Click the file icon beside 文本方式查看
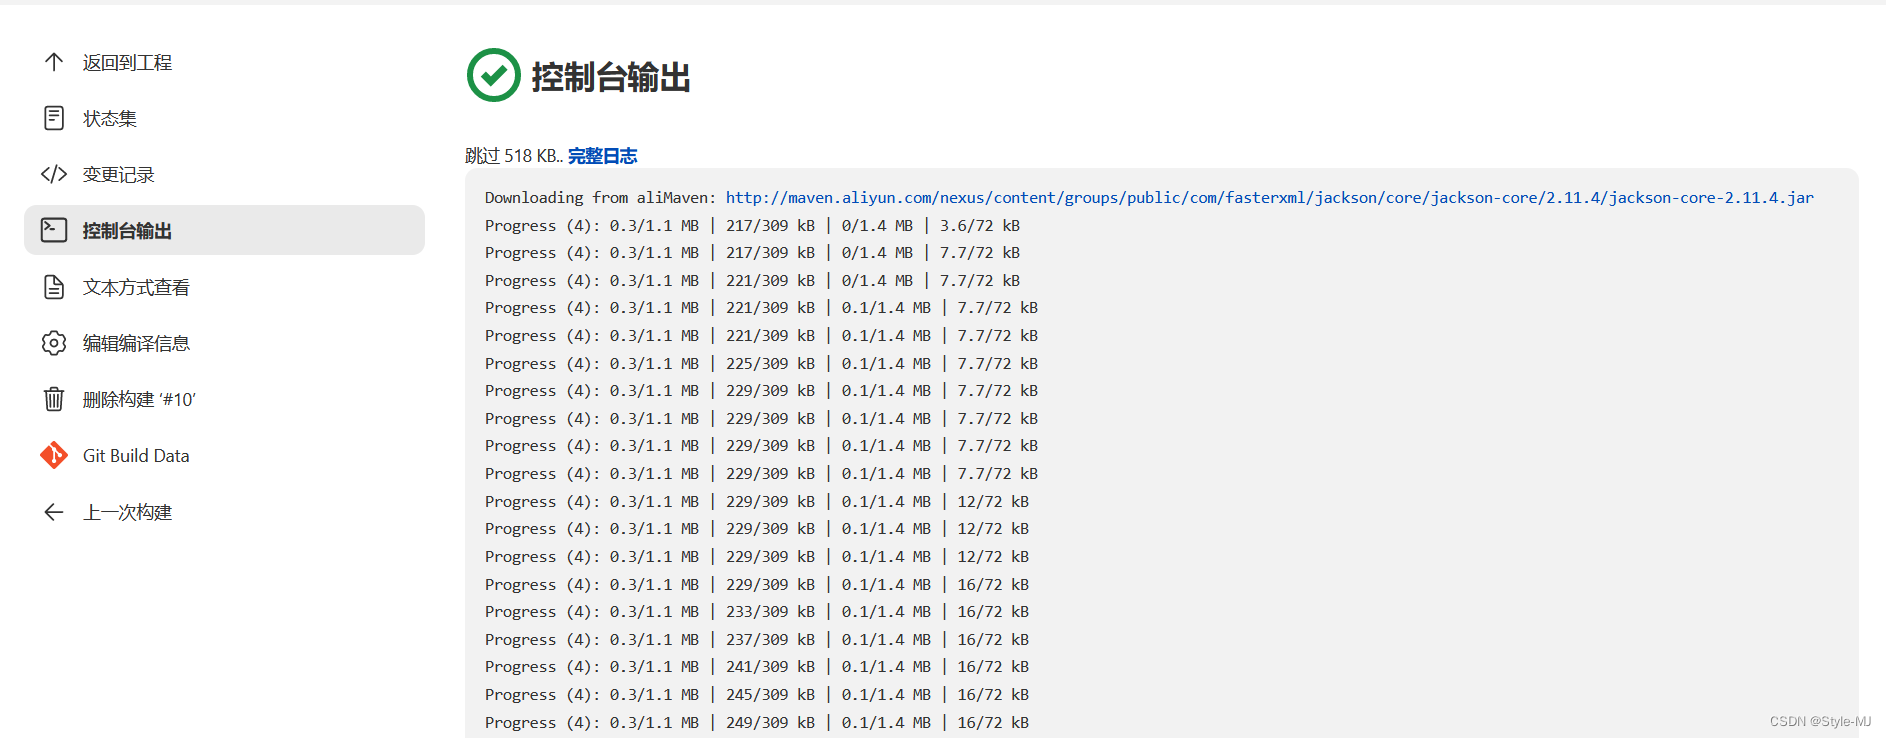The image size is (1886, 738). pyautogui.click(x=54, y=287)
